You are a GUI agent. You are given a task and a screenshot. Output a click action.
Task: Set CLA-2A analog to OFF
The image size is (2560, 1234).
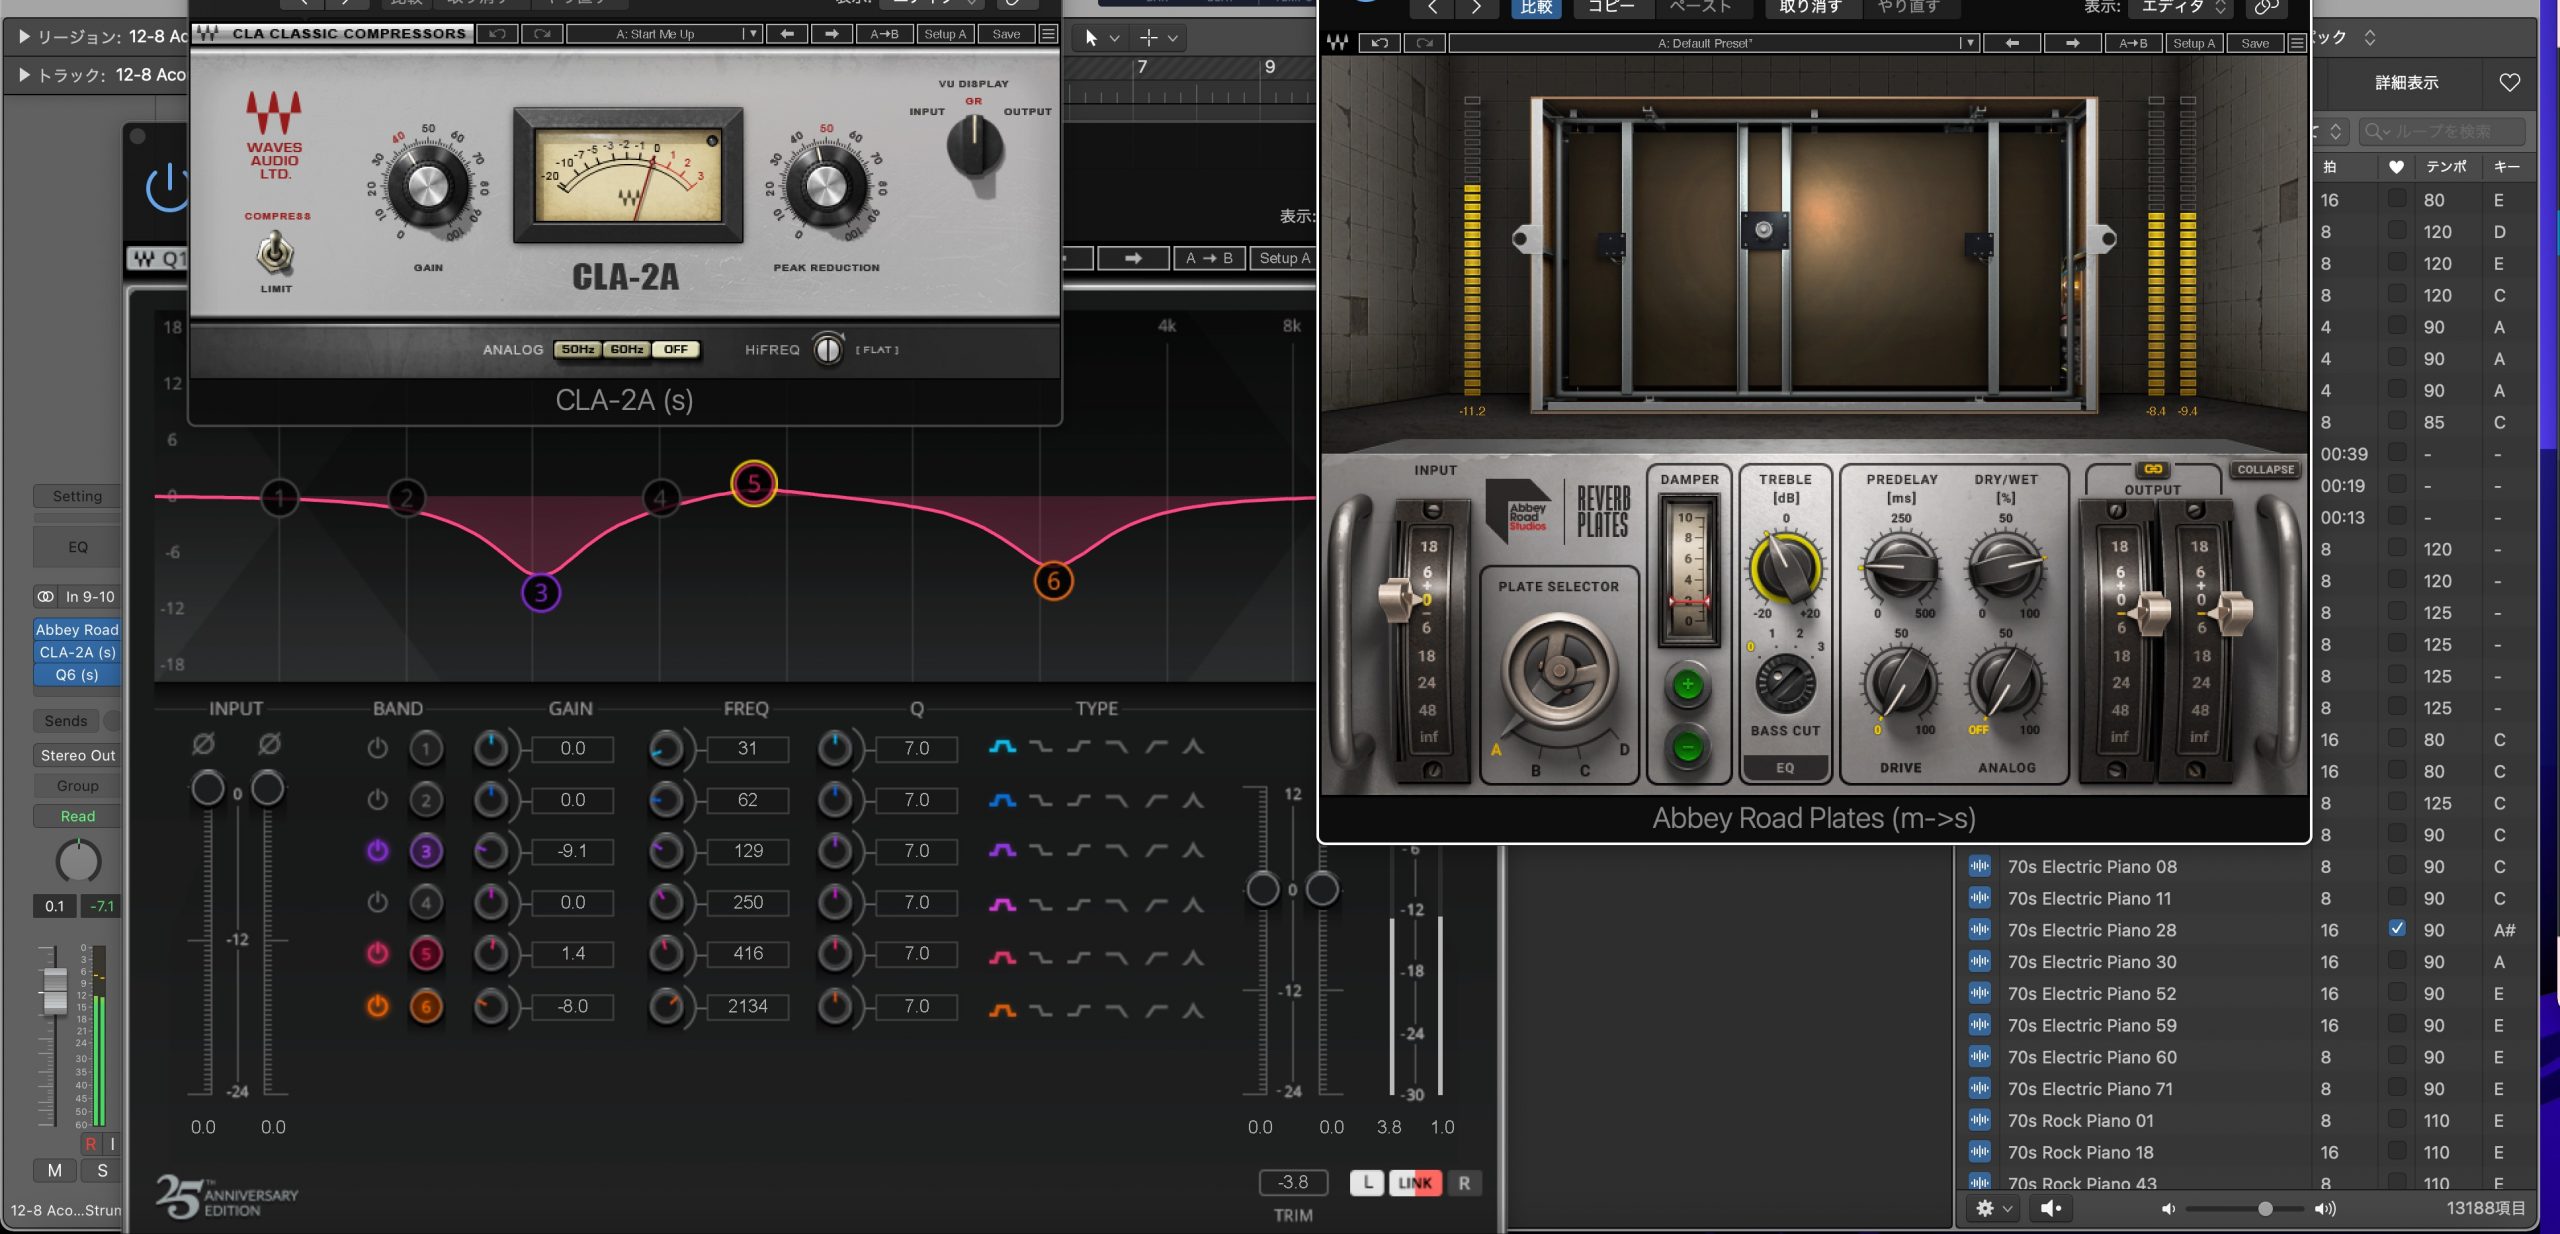tap(676, 350)
